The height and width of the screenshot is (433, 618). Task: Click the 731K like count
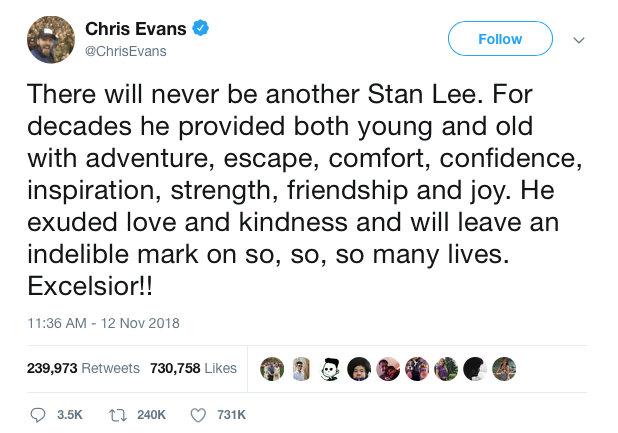coord(230,413)
